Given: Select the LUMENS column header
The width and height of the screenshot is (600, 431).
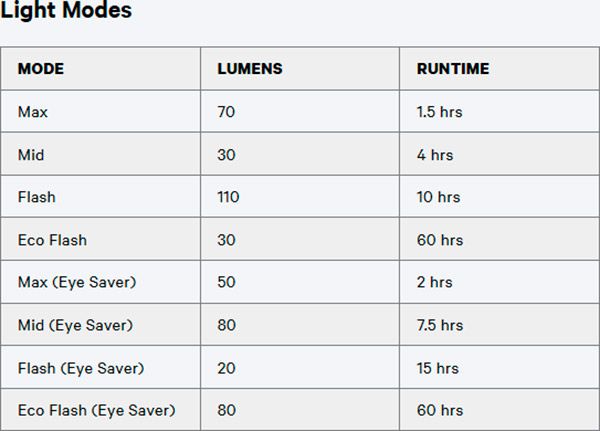Looking at the screenshot, I should point(249,69).
